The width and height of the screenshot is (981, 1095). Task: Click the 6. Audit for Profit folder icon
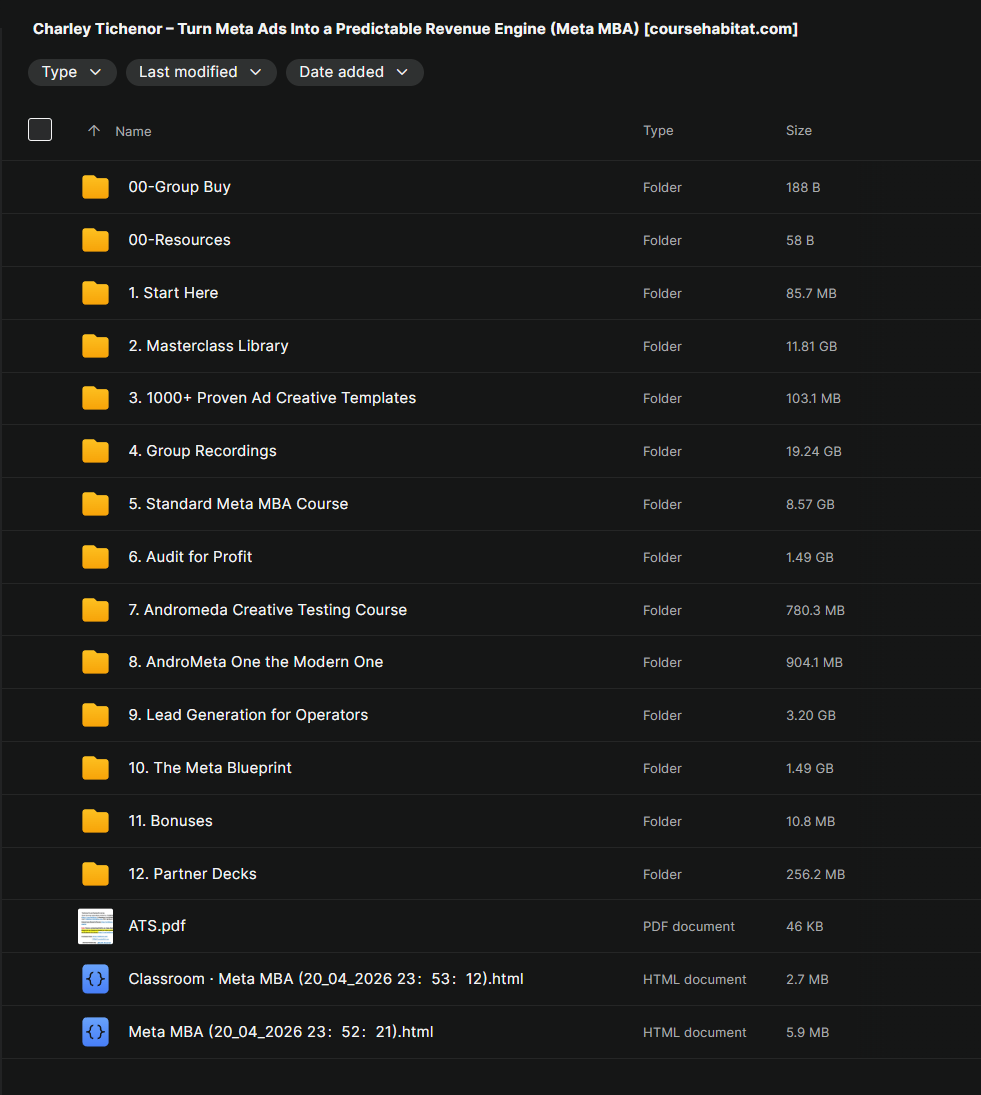pos(95,557)
